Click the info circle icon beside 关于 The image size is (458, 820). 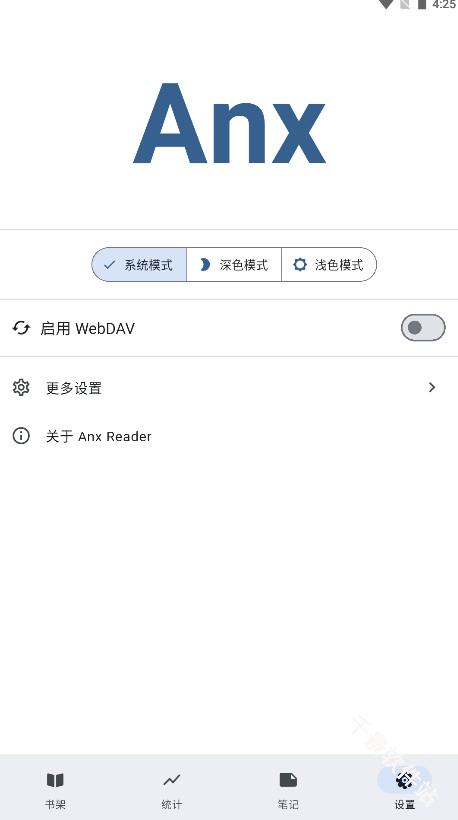point(21,436)
